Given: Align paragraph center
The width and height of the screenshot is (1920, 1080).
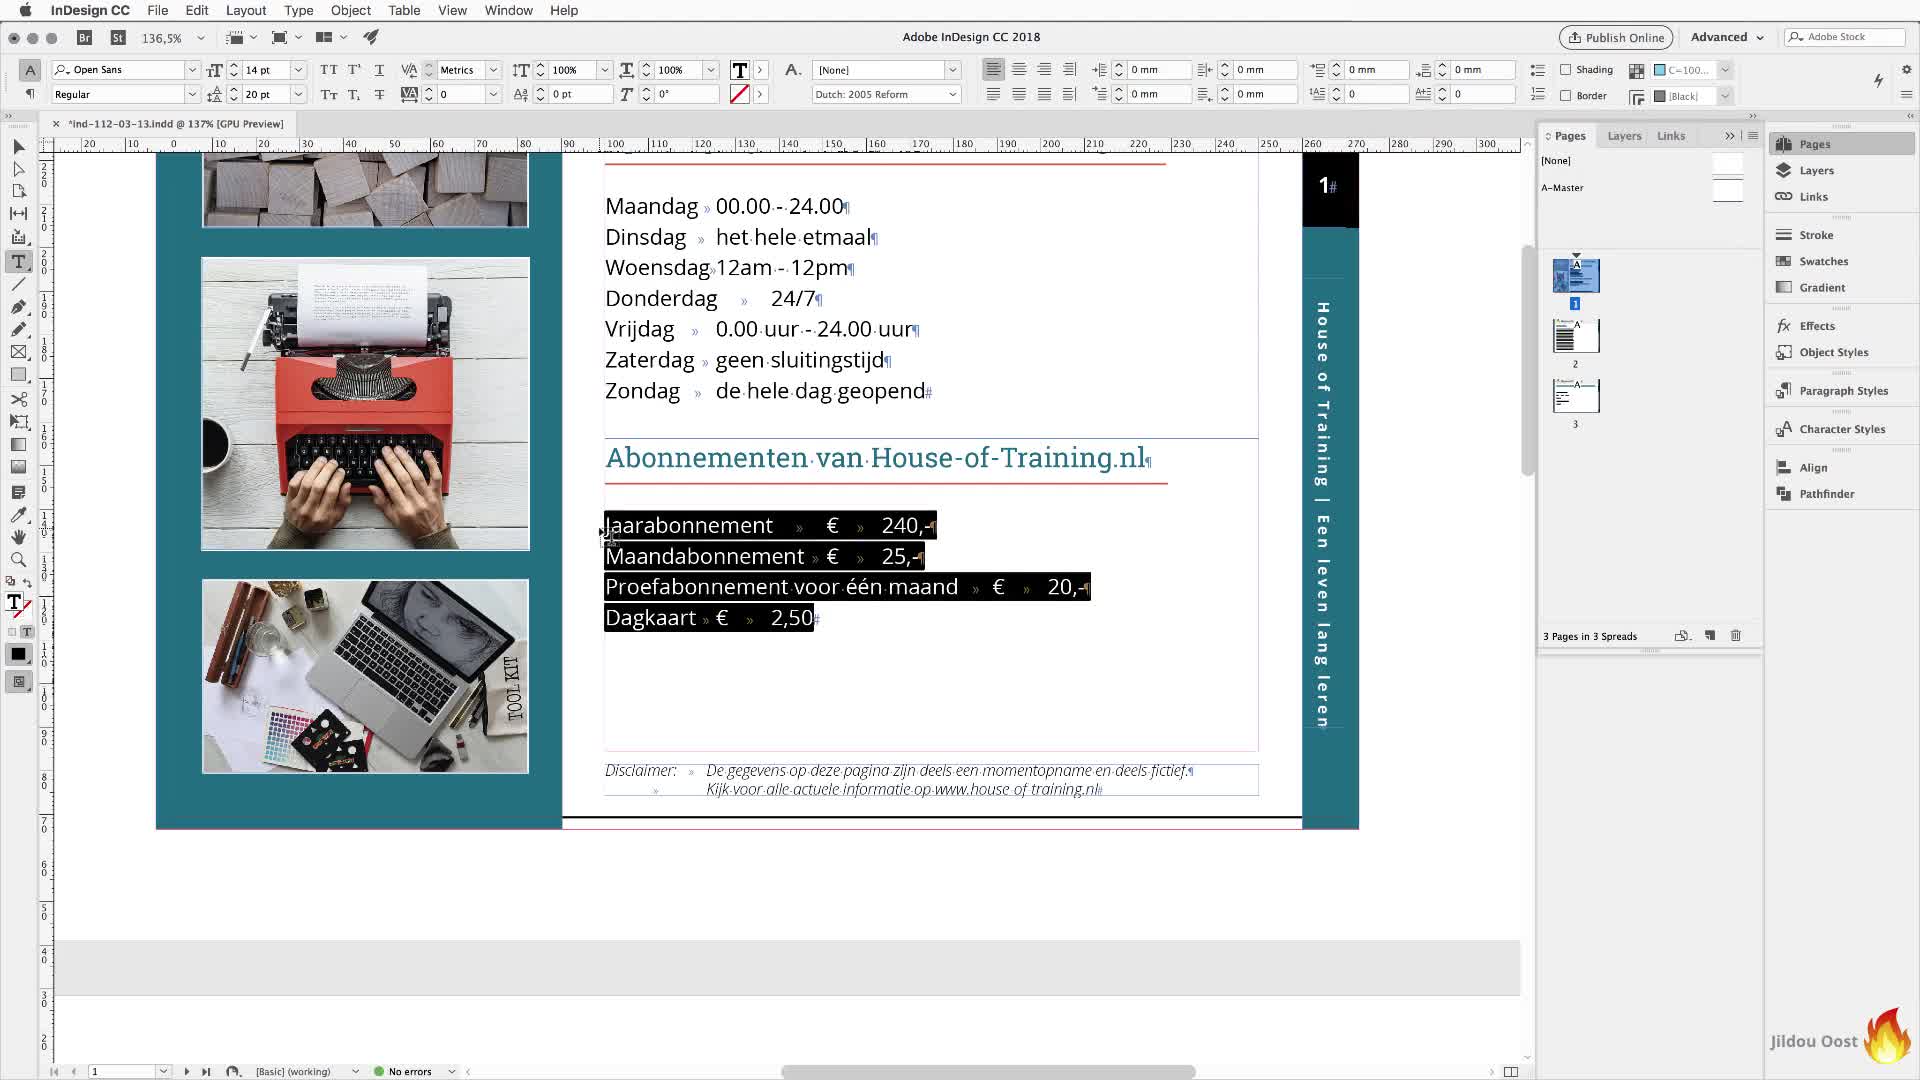Looking at the screenshot, I should tap(1018, 69).
